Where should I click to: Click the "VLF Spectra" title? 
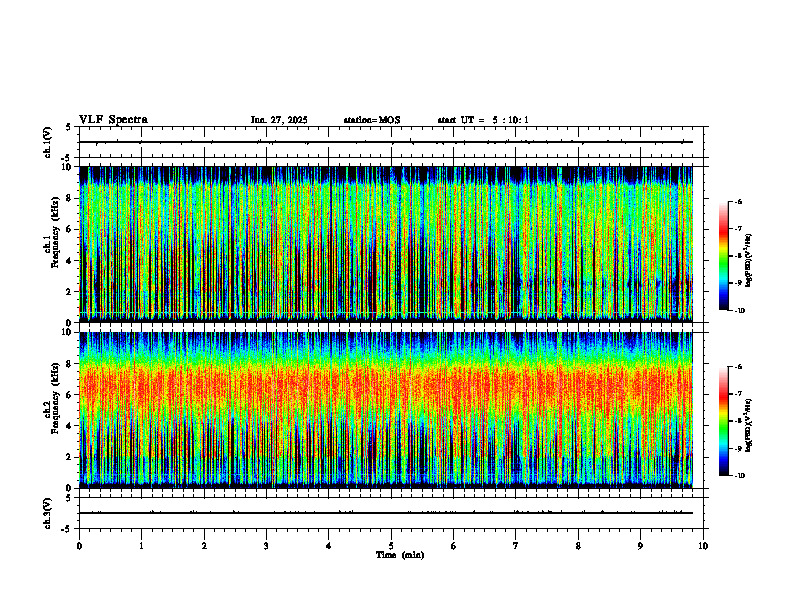tap(113, 120)
